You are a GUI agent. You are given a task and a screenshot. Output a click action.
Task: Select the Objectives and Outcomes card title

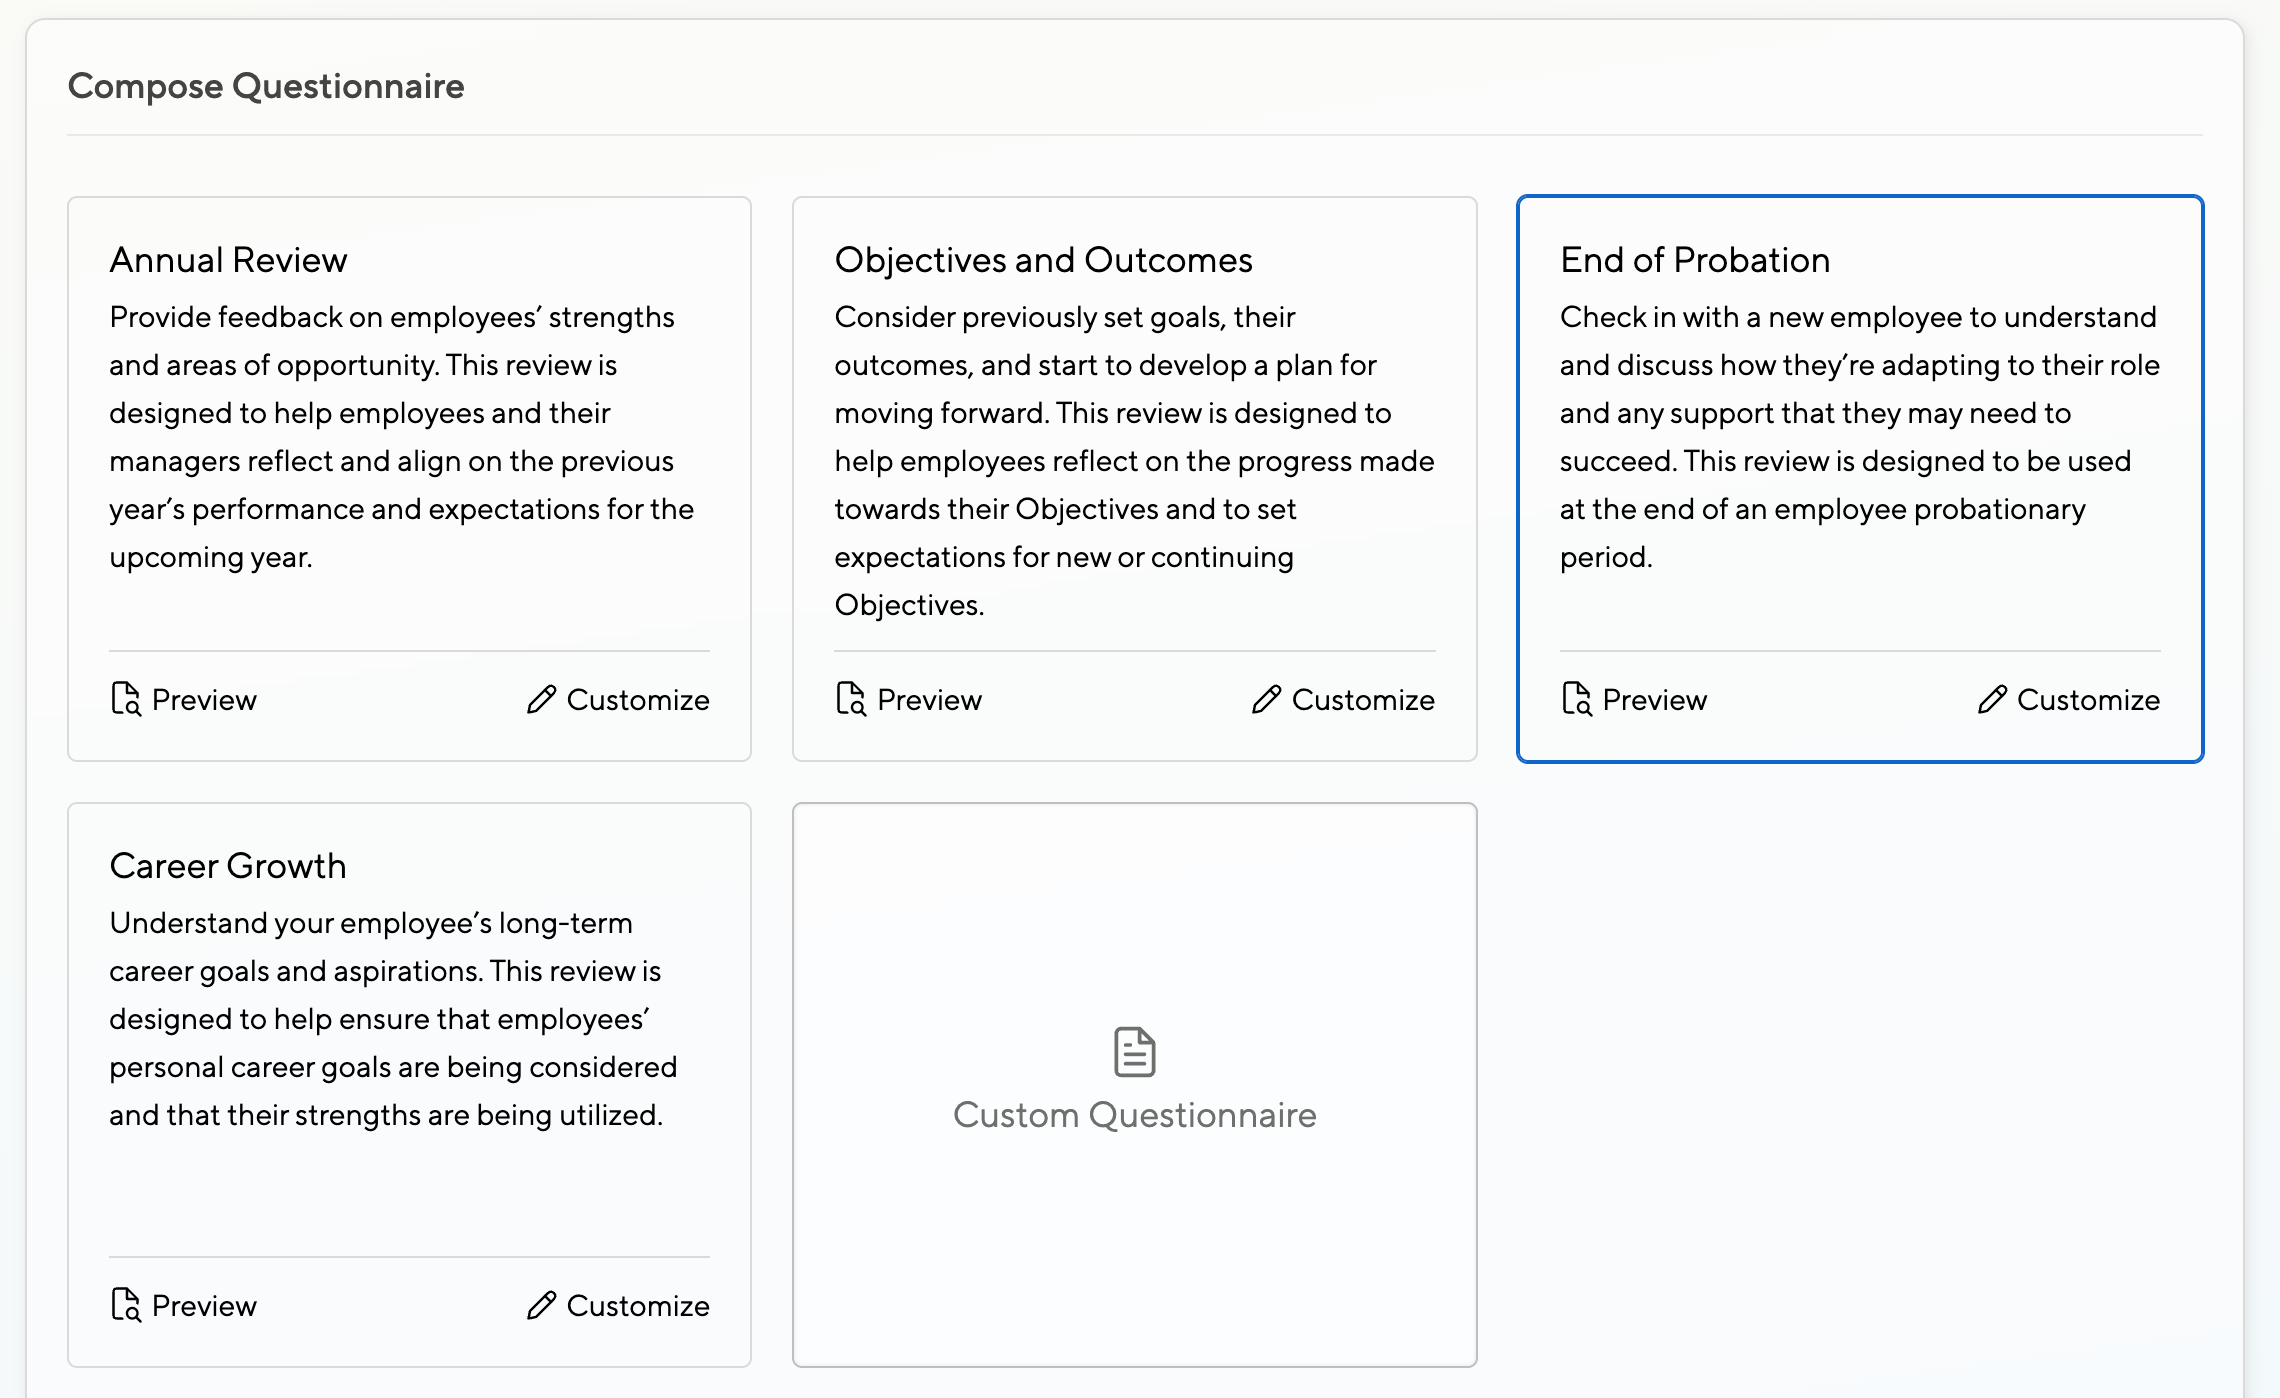point(1043,260)
